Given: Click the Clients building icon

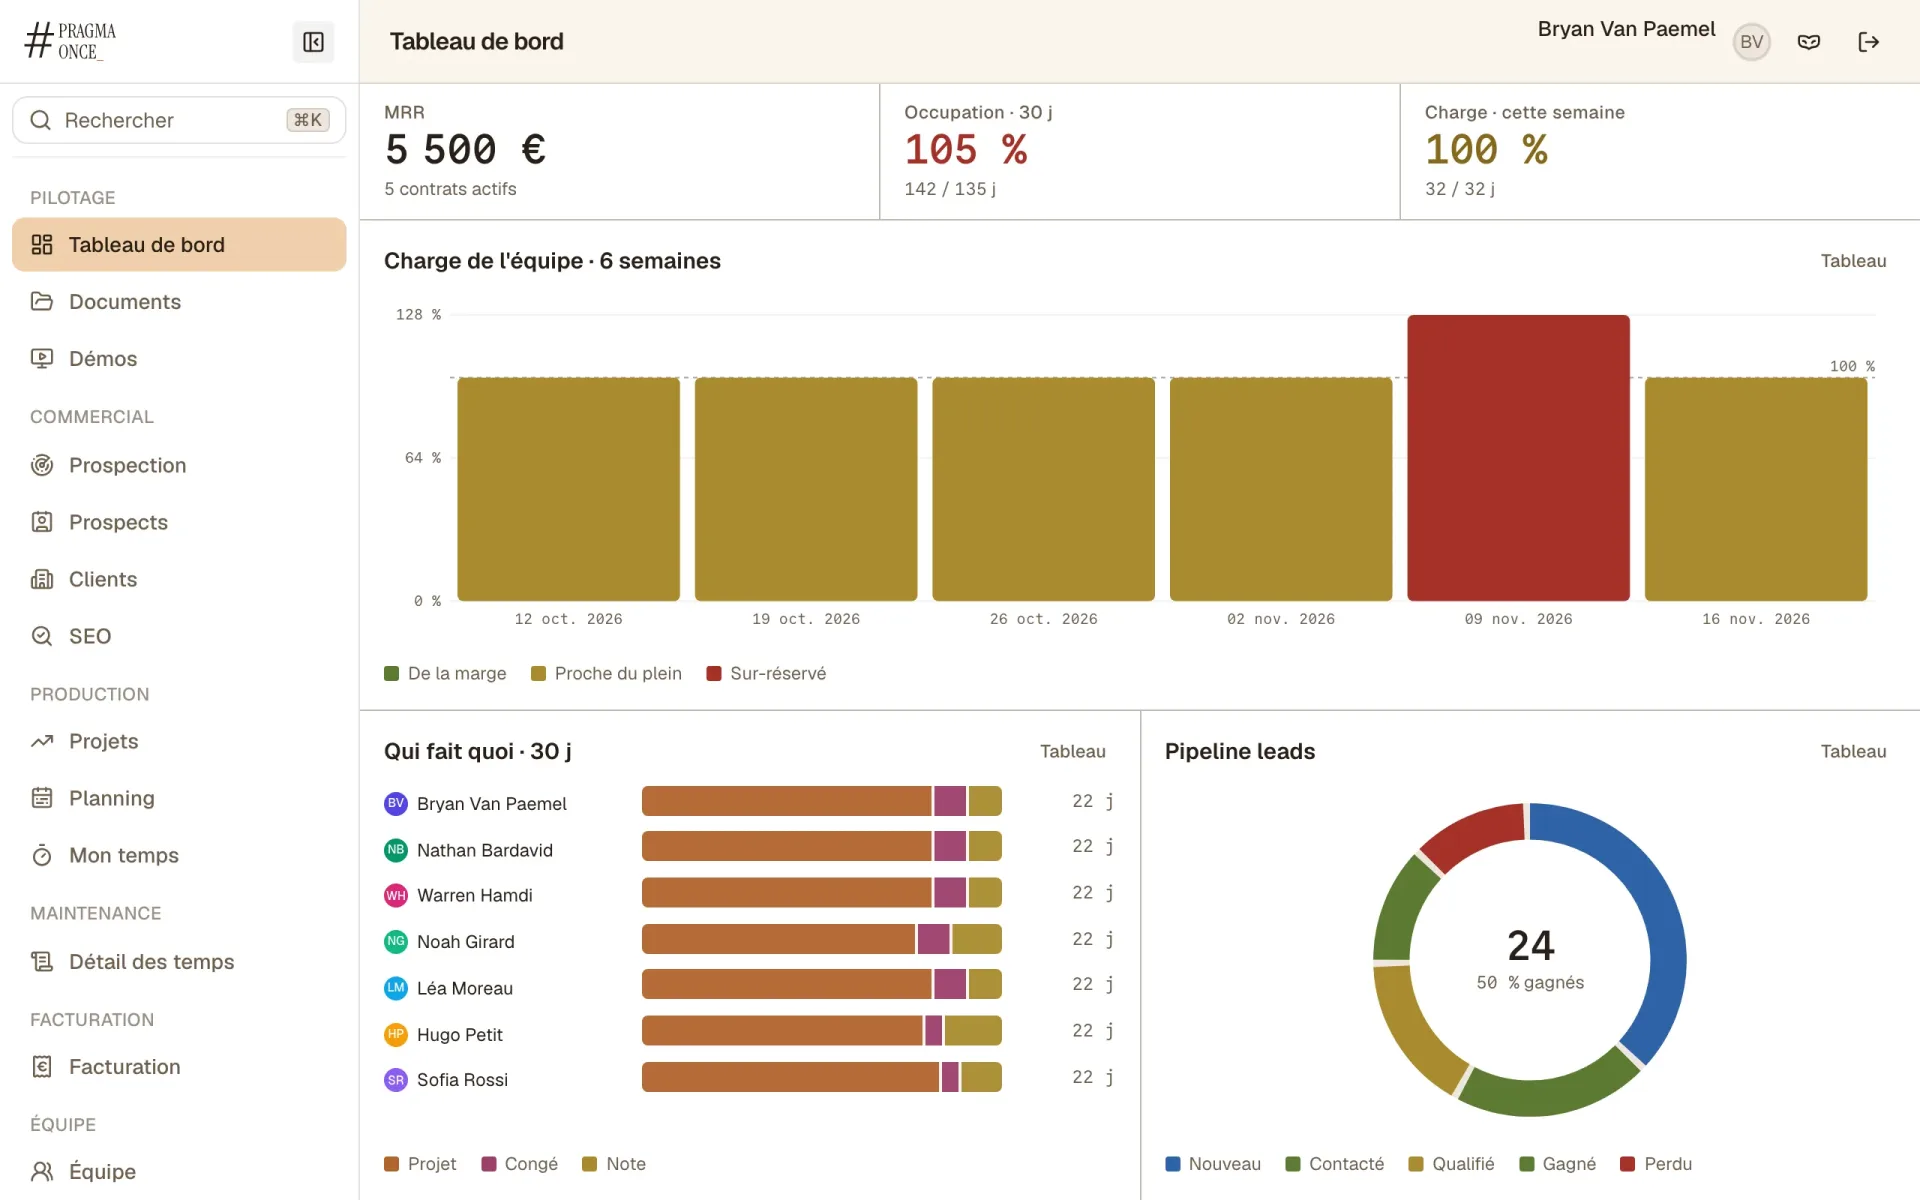Looking at the screenshot, I should point(42,579).
